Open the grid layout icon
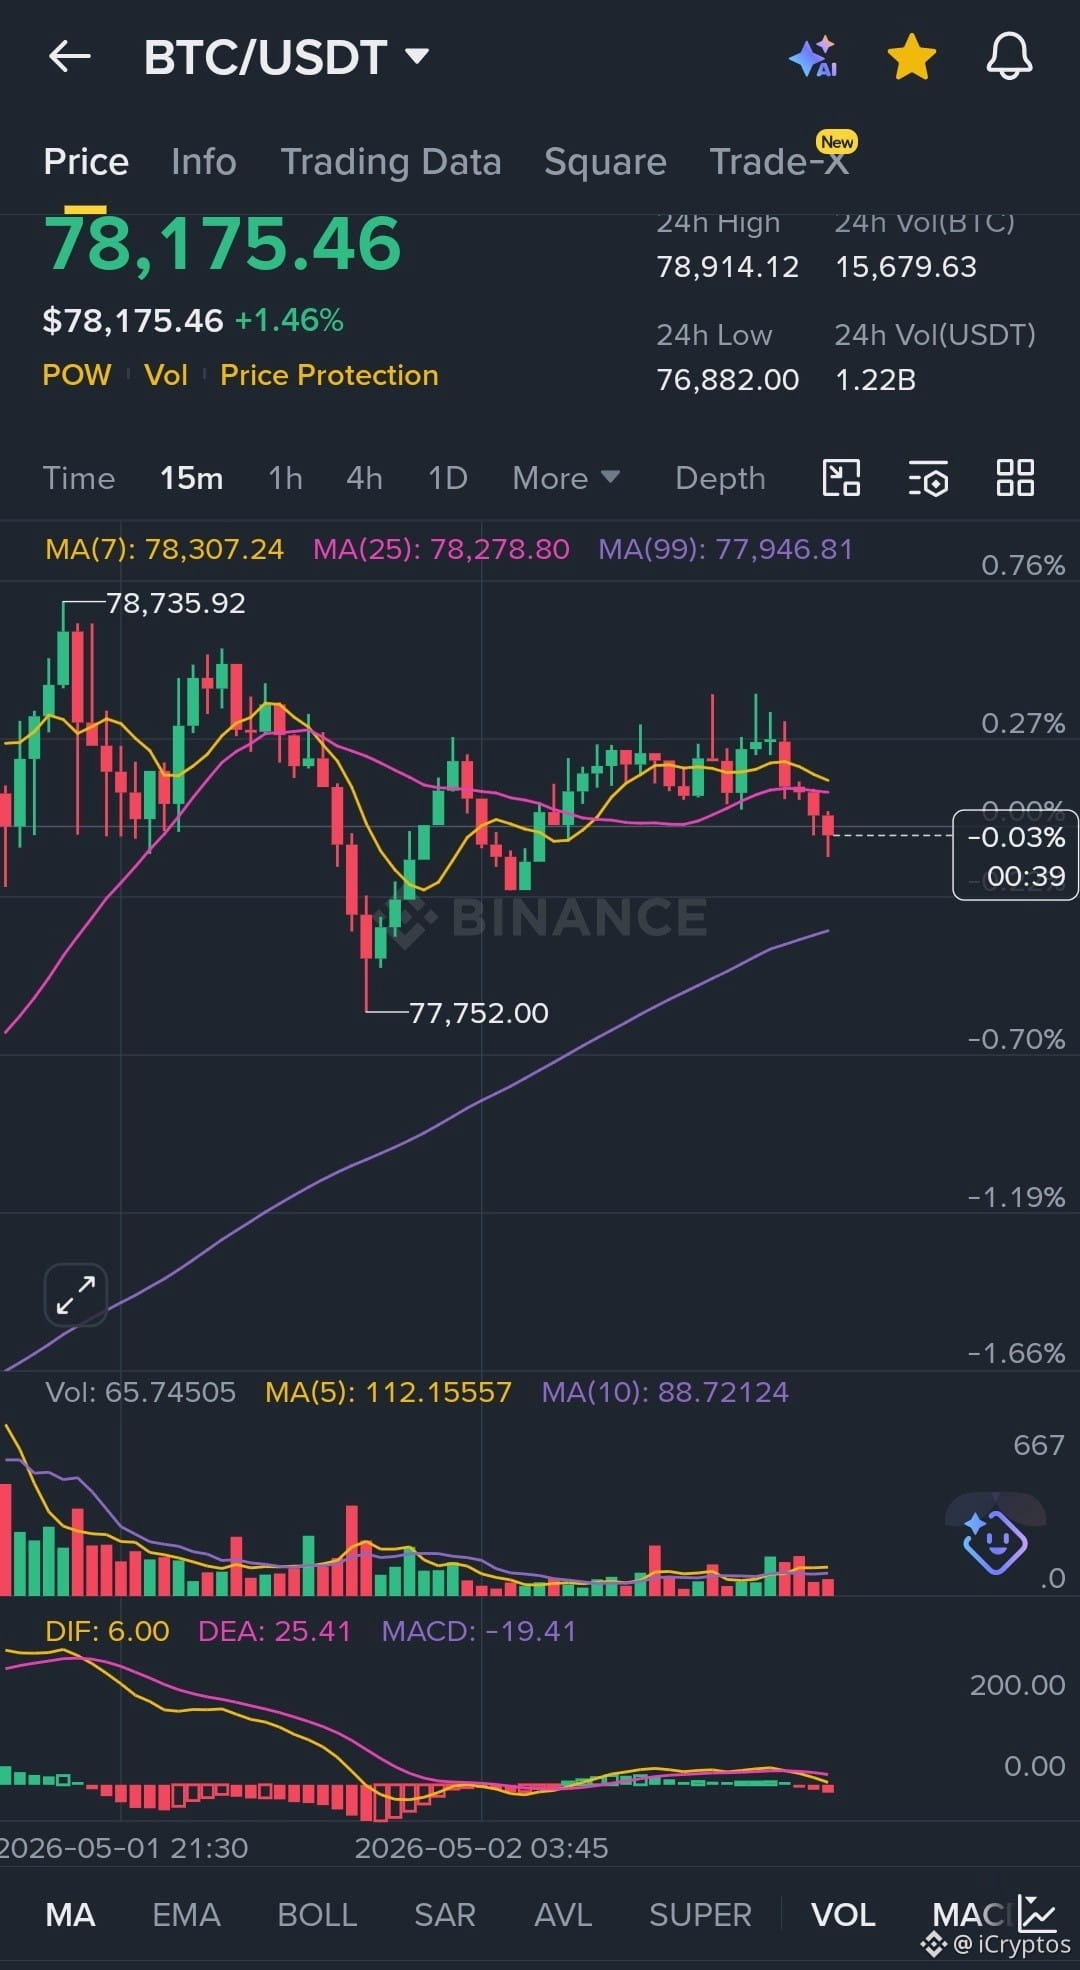This screenshot has width=1080, height=1970. click(x=1015, y=478)
